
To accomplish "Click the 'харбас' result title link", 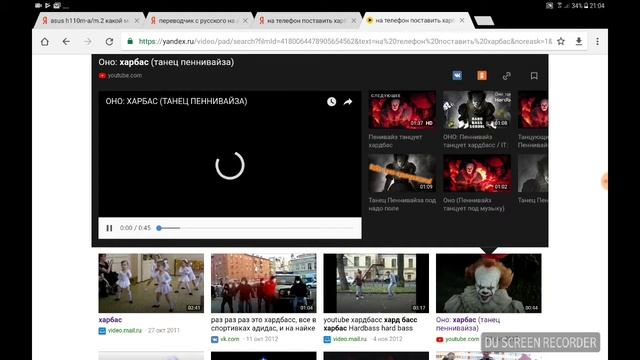I will click(x=110, y=320).
